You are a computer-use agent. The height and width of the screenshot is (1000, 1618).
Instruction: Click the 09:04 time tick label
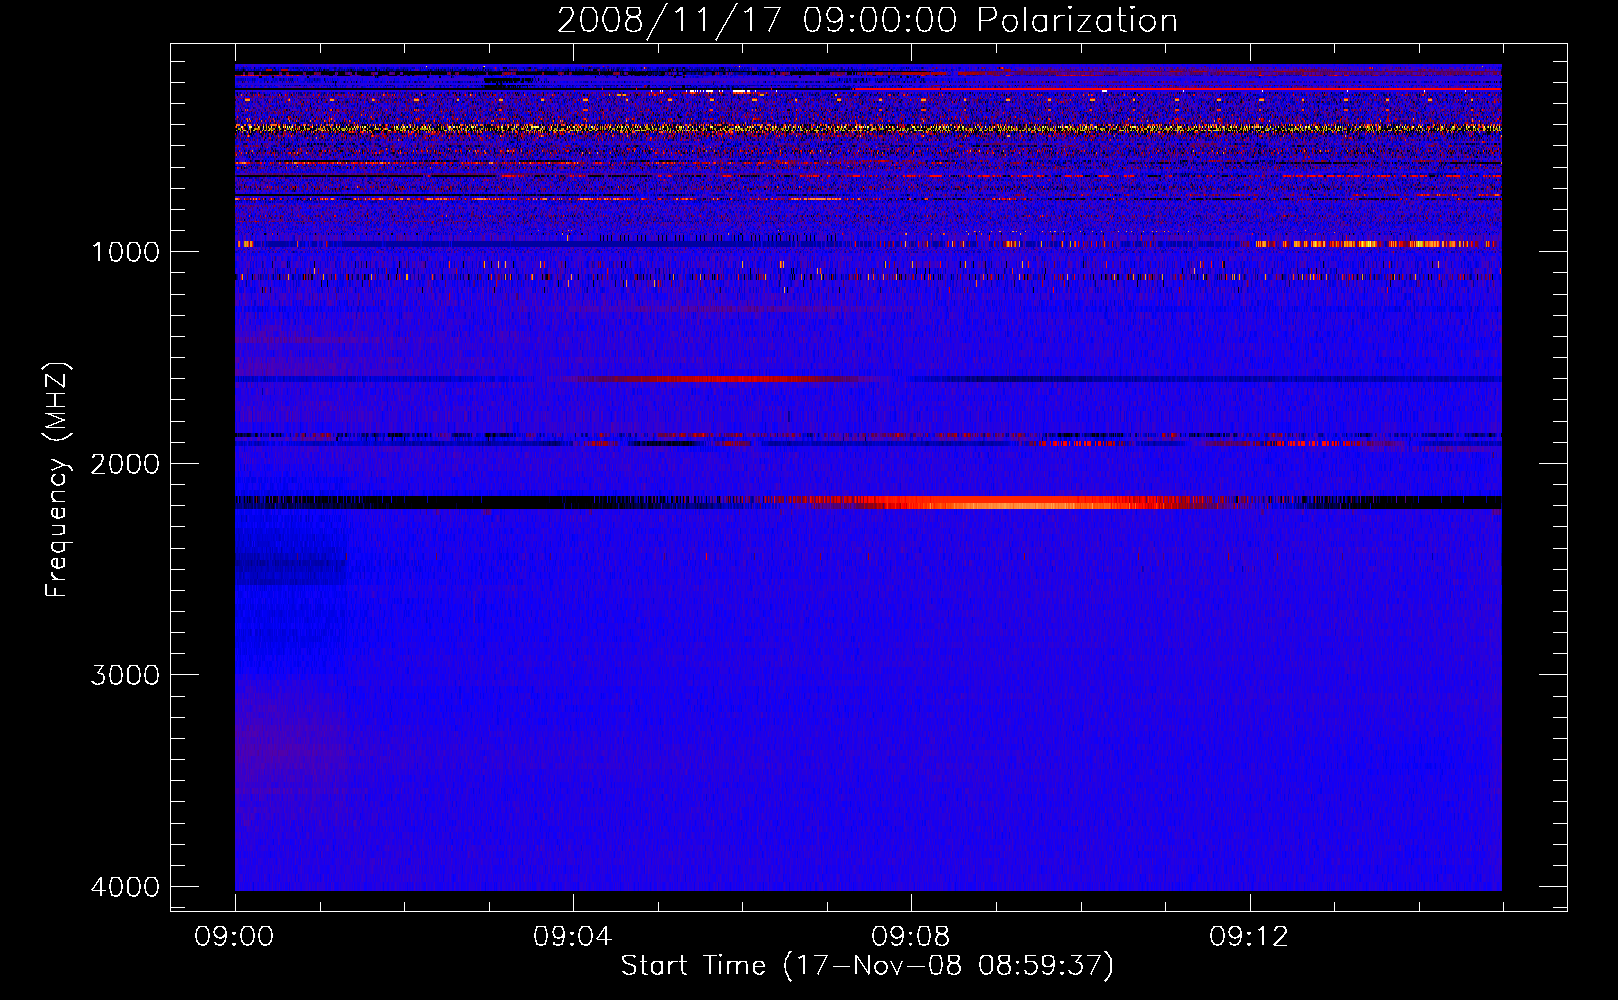tap(573, 937)
